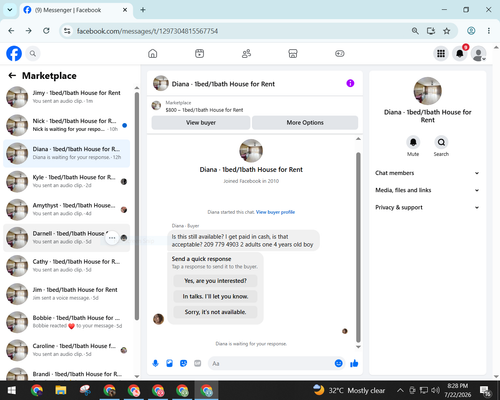Expand the Chat members section
The height and width of the screenshot is (400, 500).
point(427,173)
